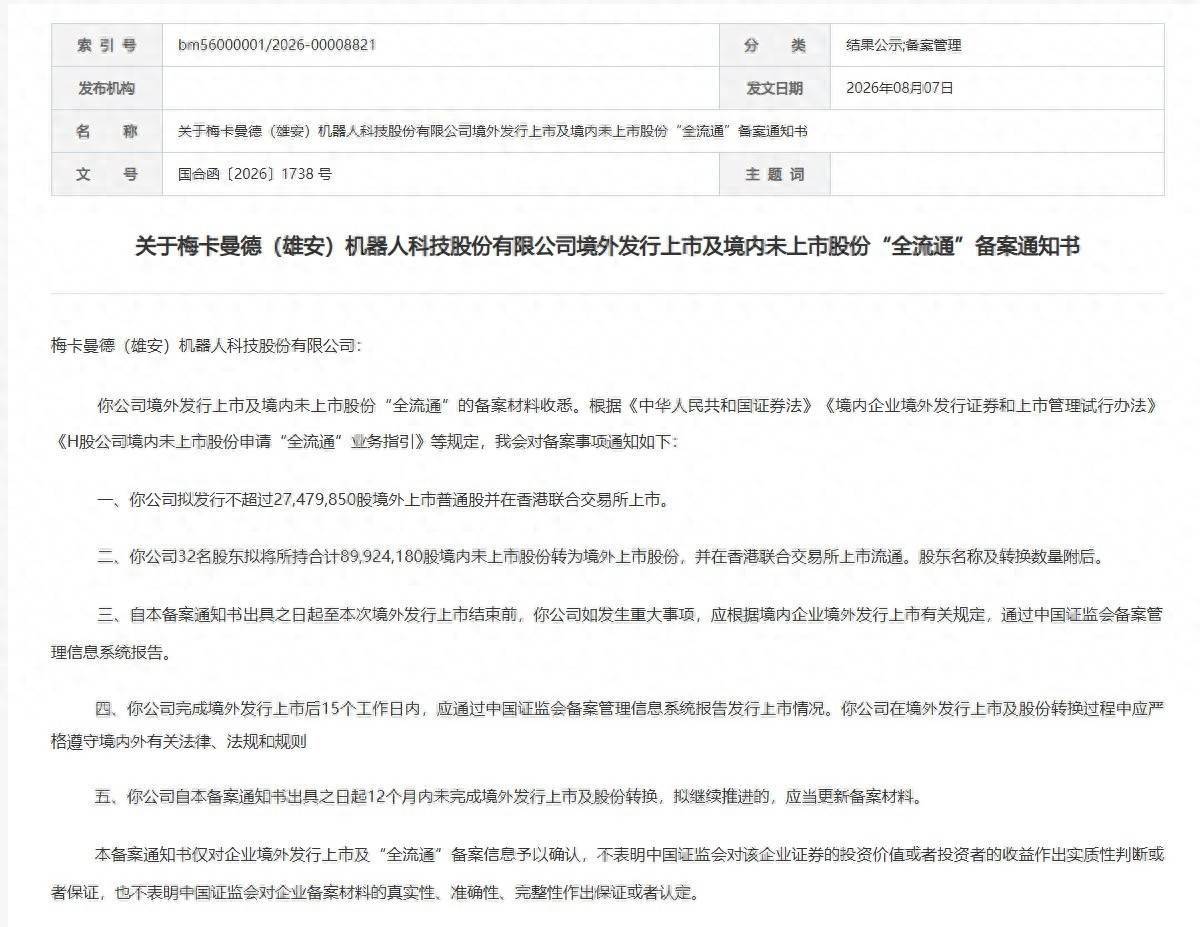Viewport: 1200px width, 927px height.
Task: Click the 主题词 label cell
Action: pyautogui.click(x=775, y=174)
